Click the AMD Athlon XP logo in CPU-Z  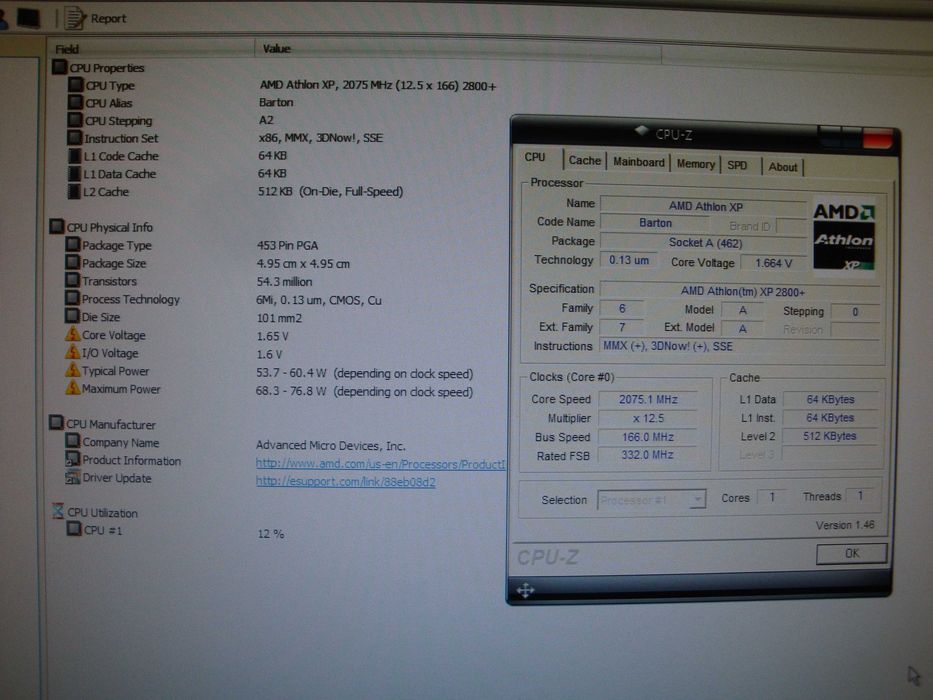tap(844, 235)
